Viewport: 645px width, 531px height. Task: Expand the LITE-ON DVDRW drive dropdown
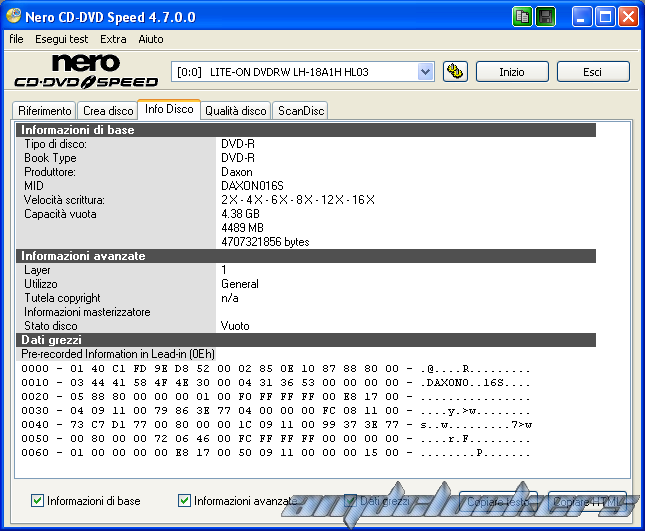[x=425, y=71]
